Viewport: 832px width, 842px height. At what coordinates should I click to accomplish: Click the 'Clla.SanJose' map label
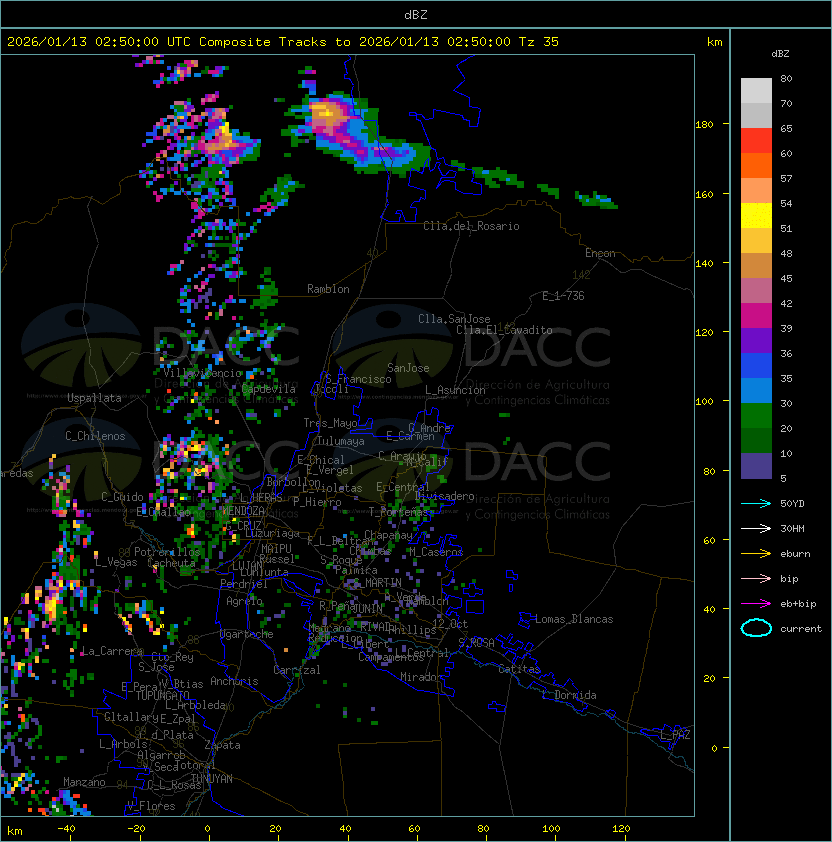pos(454,319)
